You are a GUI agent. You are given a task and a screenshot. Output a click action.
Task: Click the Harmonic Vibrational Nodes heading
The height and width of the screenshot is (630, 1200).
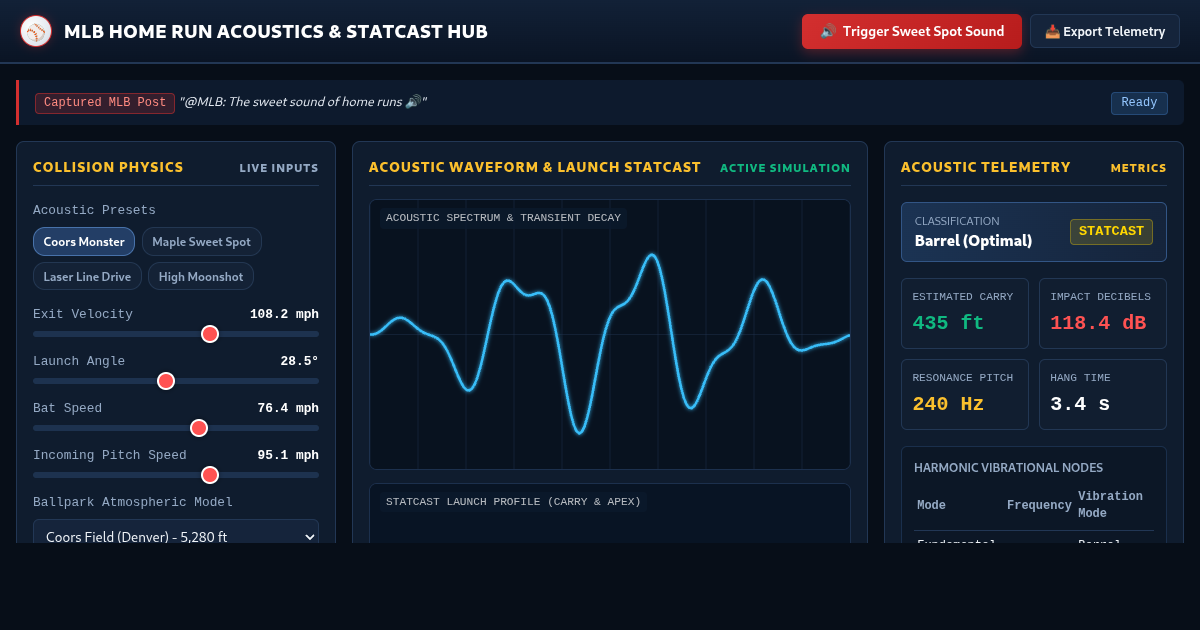pos(1008,467)
